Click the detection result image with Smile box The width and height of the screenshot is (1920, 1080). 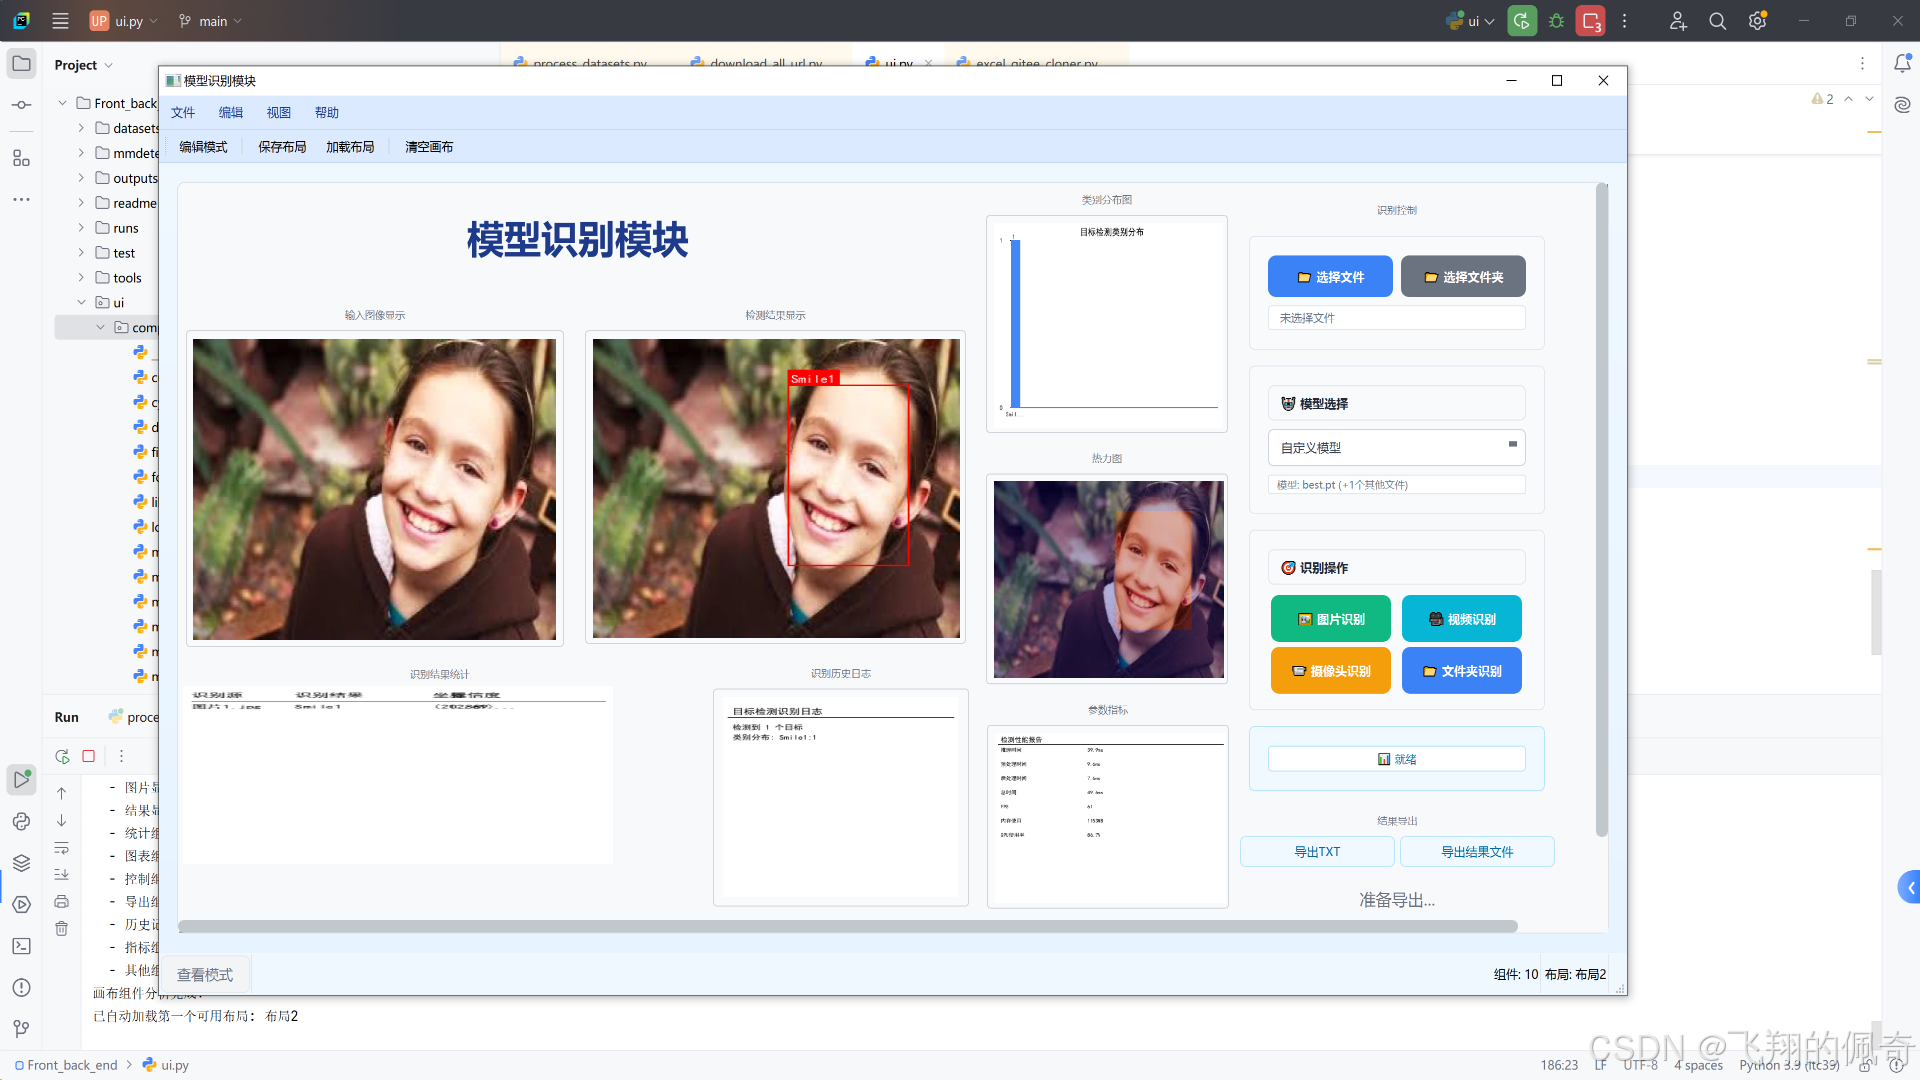click(776, 488)
